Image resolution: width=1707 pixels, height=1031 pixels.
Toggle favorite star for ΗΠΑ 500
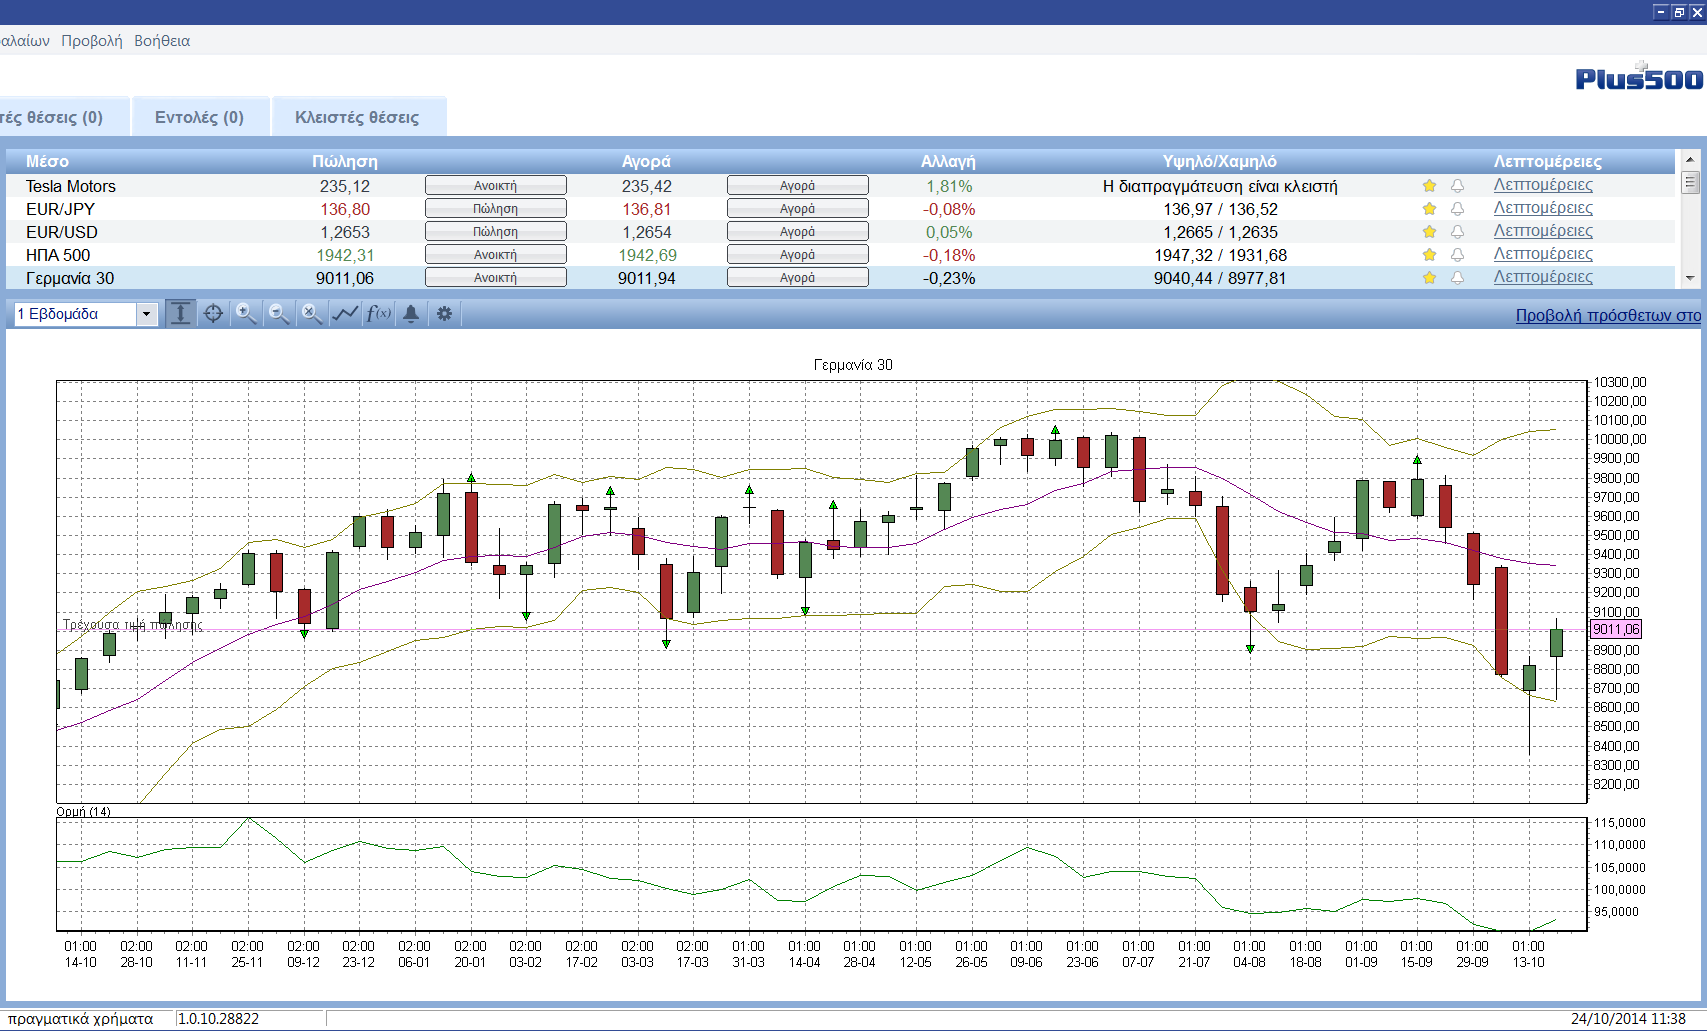click(1429, 255)
